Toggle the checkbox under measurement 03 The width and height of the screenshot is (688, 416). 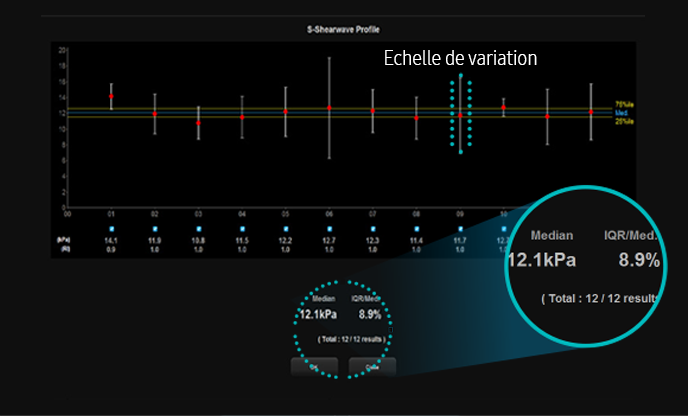[x=198, y=227]
